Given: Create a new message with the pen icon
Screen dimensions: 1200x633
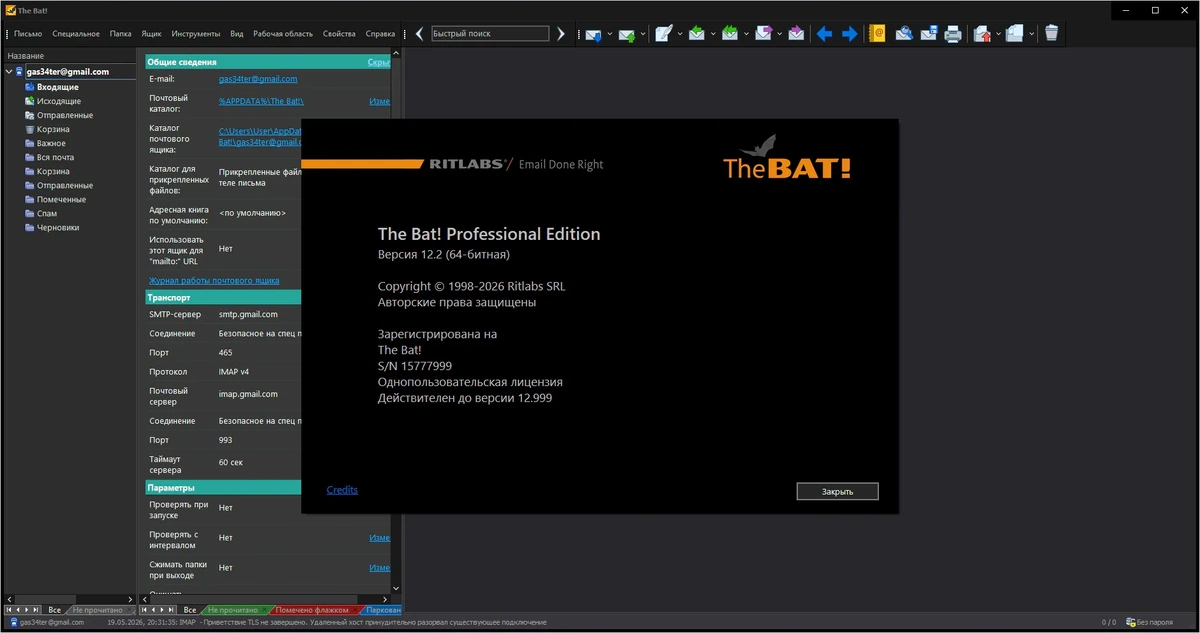Looking at the screenshot, I should [663, 33].
